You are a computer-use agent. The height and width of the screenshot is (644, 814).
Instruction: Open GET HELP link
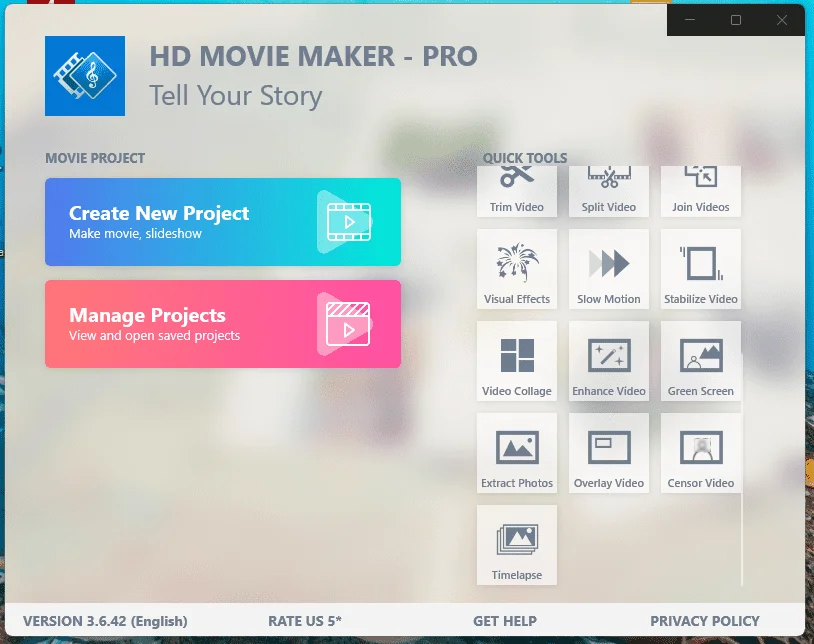click(505, 621)
